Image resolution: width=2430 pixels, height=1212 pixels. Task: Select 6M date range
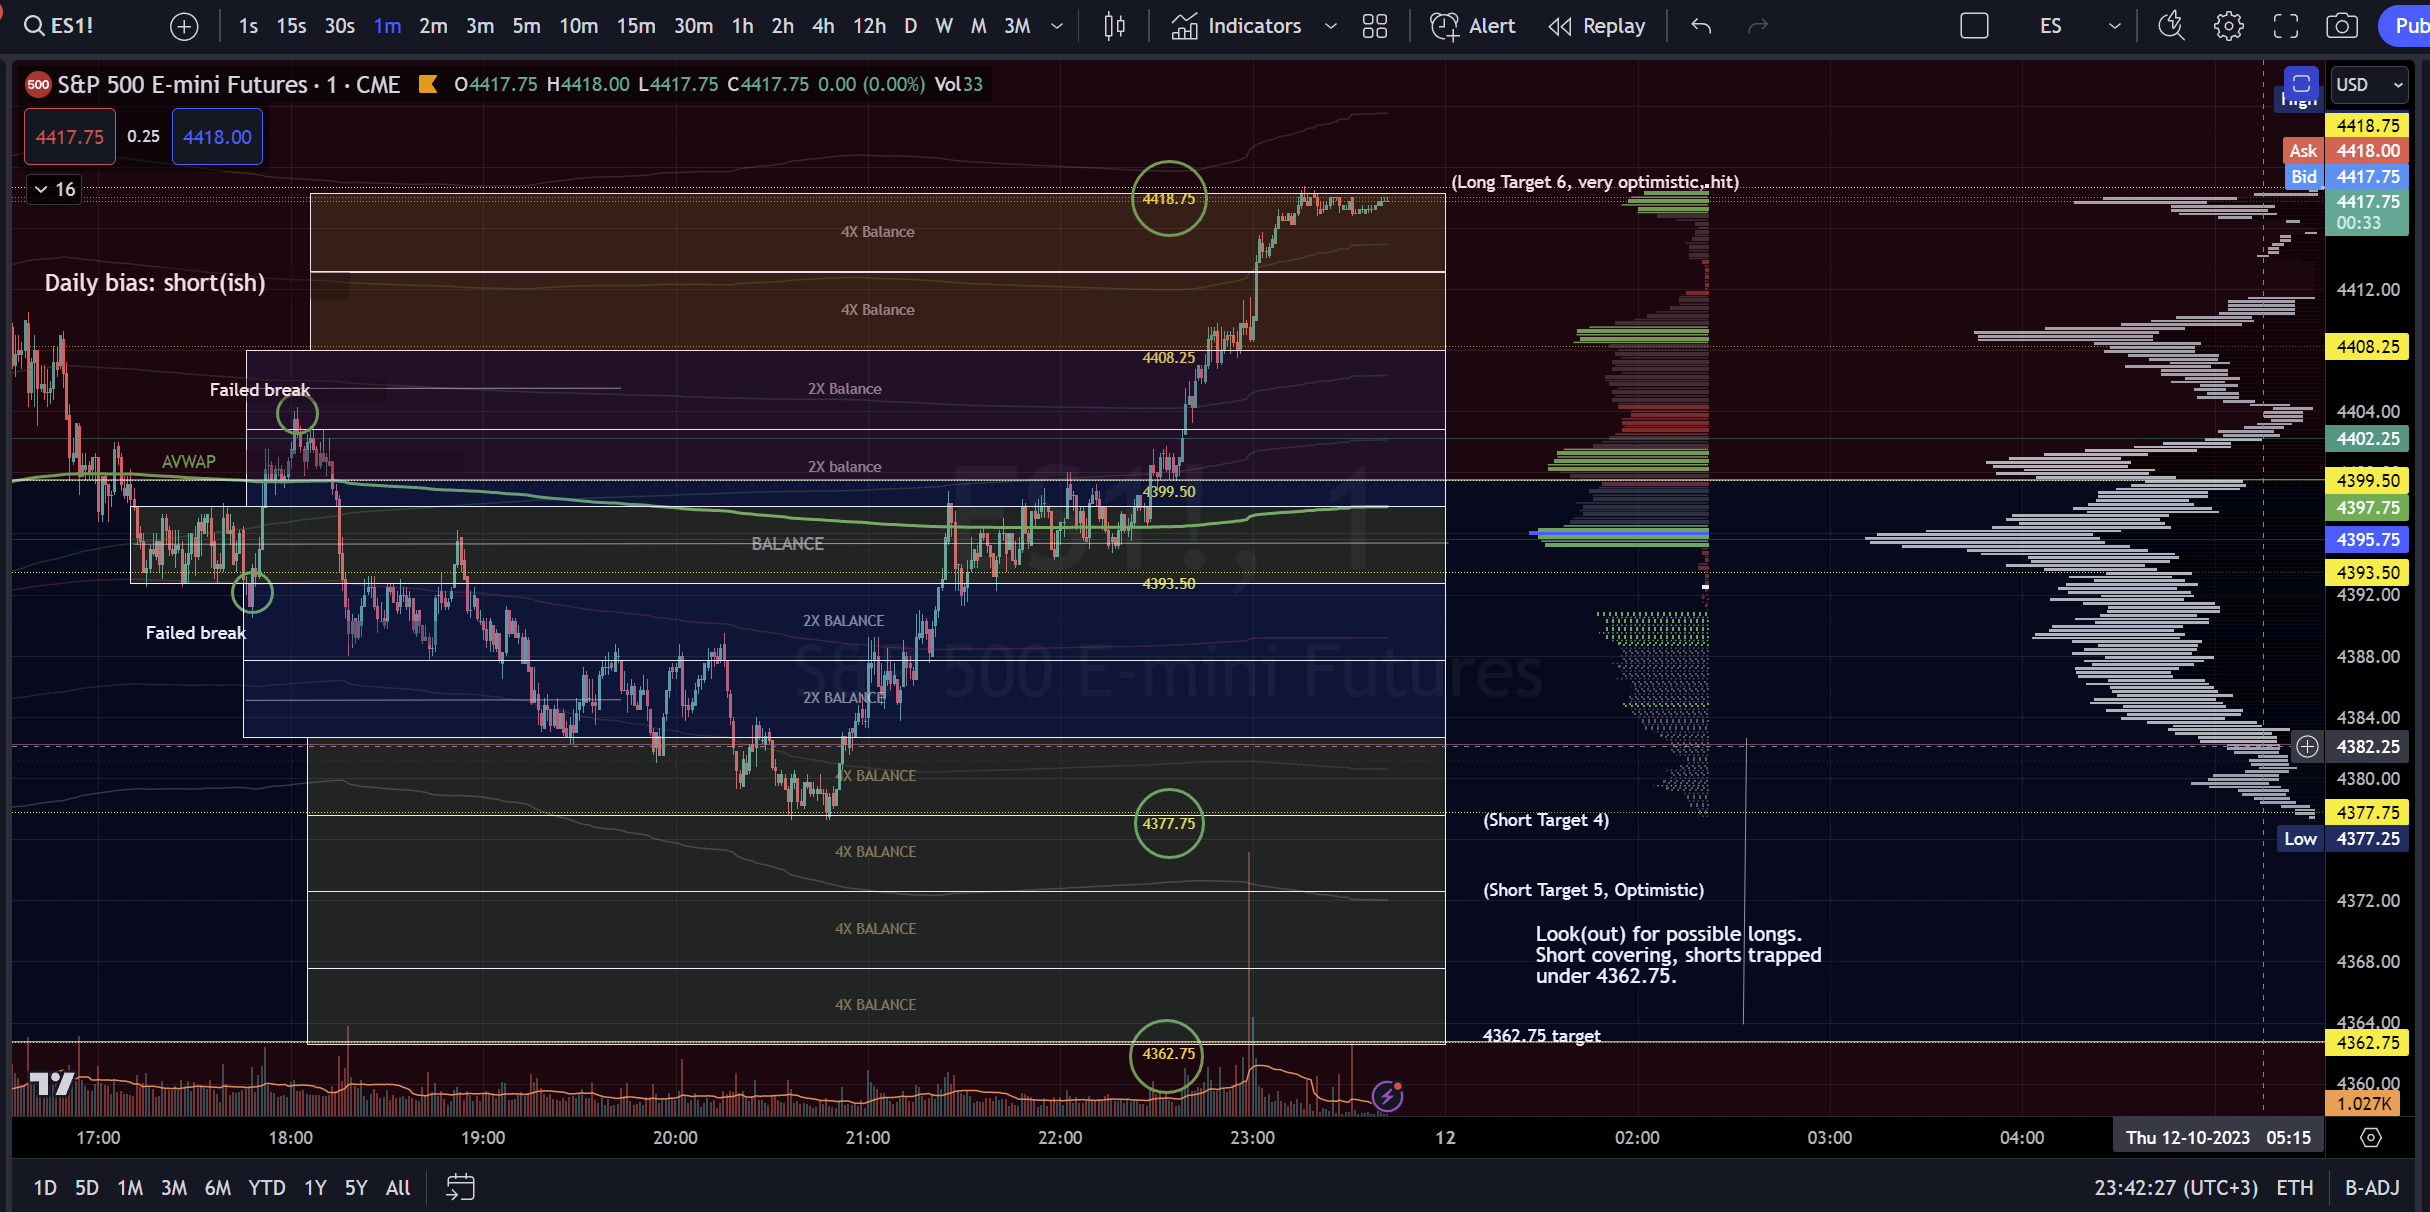(218, 1188)
